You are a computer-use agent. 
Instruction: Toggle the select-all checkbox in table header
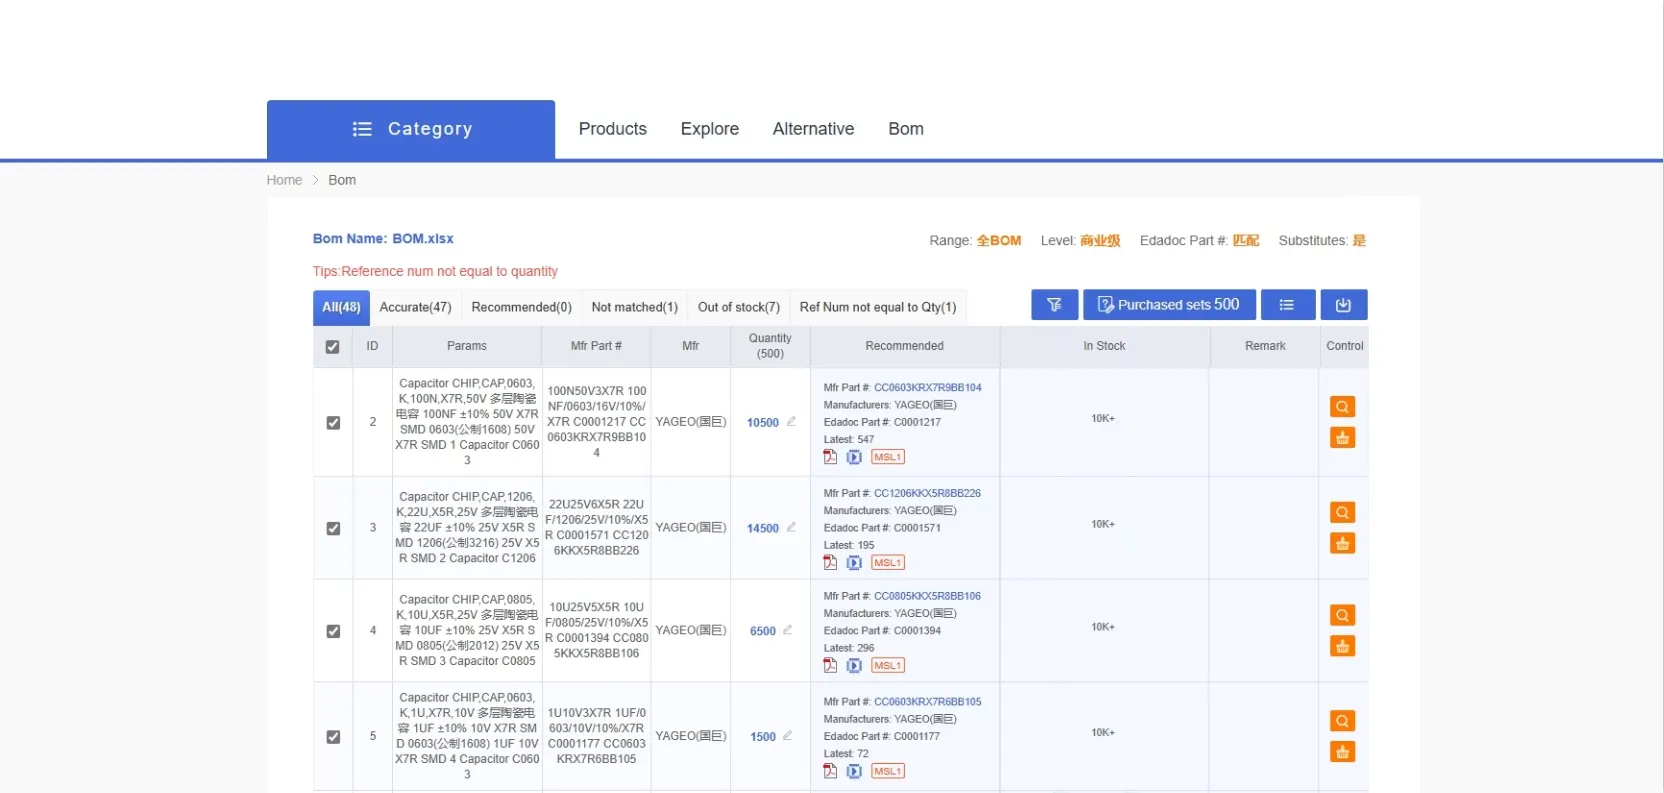[333, 347]
